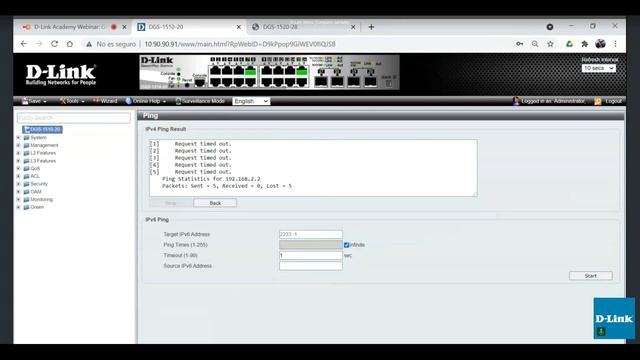The height and width of the screenshot is (360, 640).
Task: Click the Fuzzy Search input box
Action: click(74, 118)
